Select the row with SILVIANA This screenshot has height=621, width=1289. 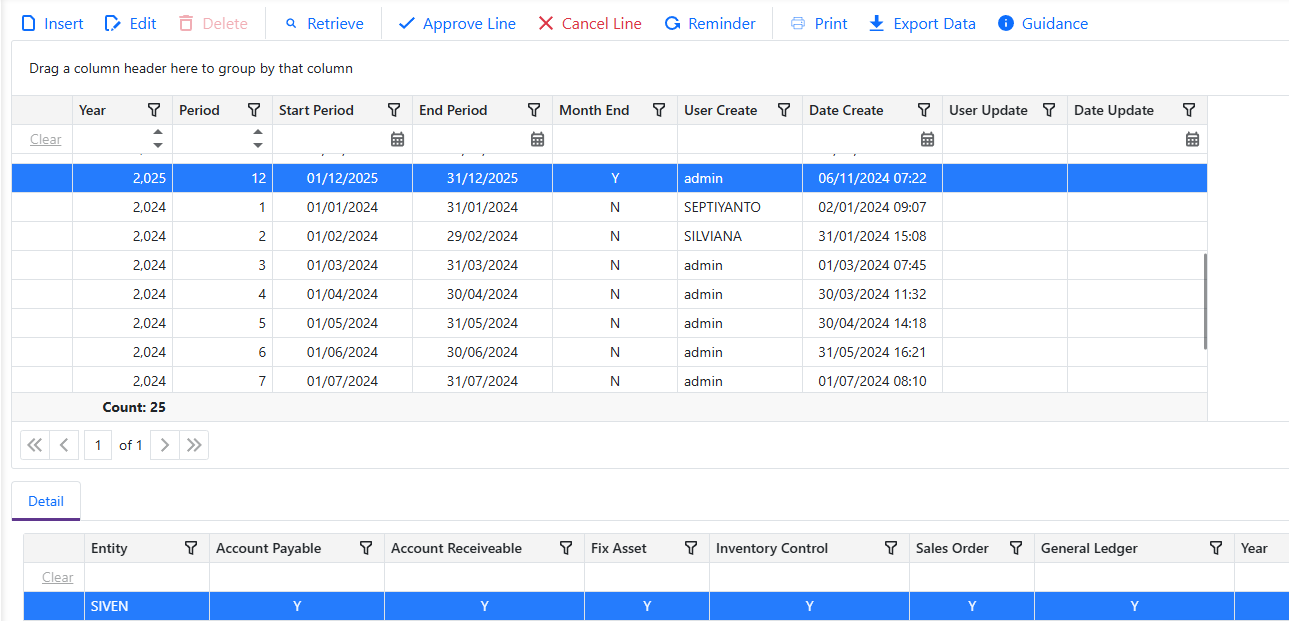point(609,236)
